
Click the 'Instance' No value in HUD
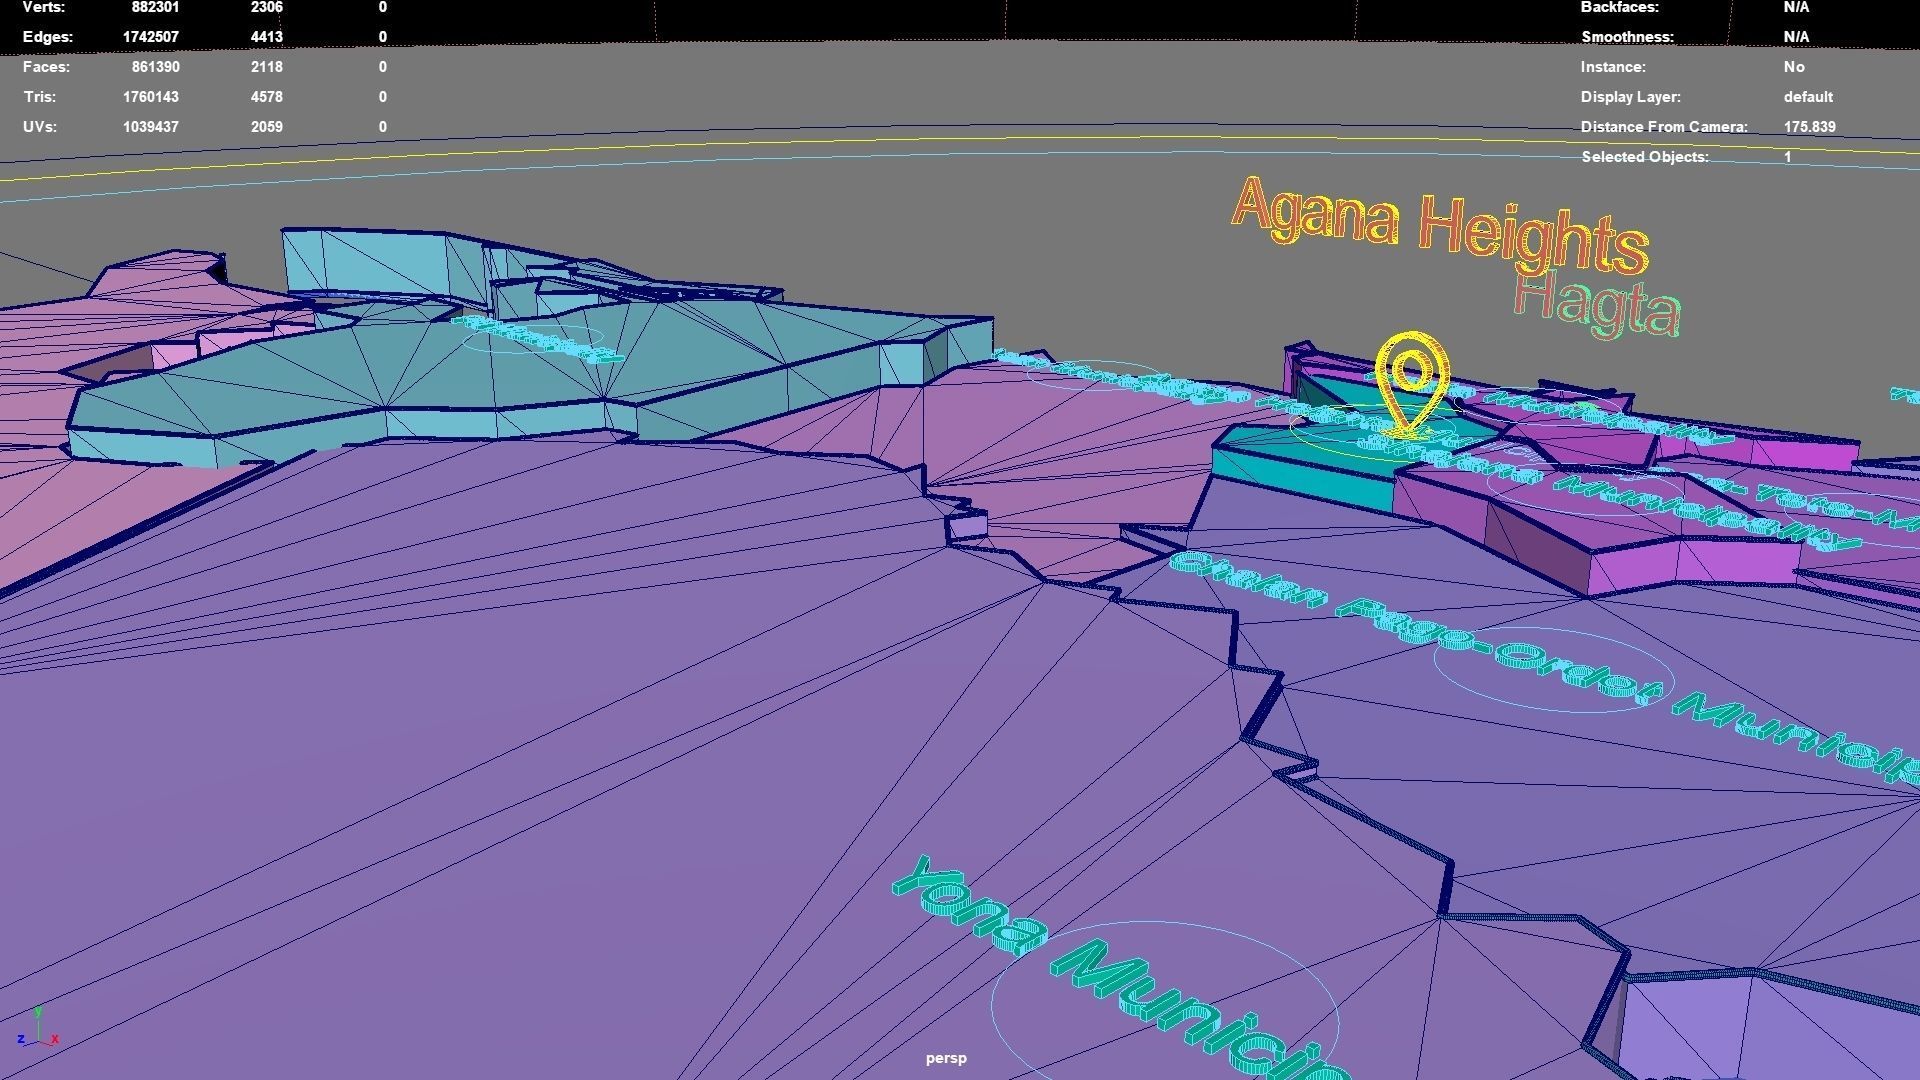pos(1794,67)
